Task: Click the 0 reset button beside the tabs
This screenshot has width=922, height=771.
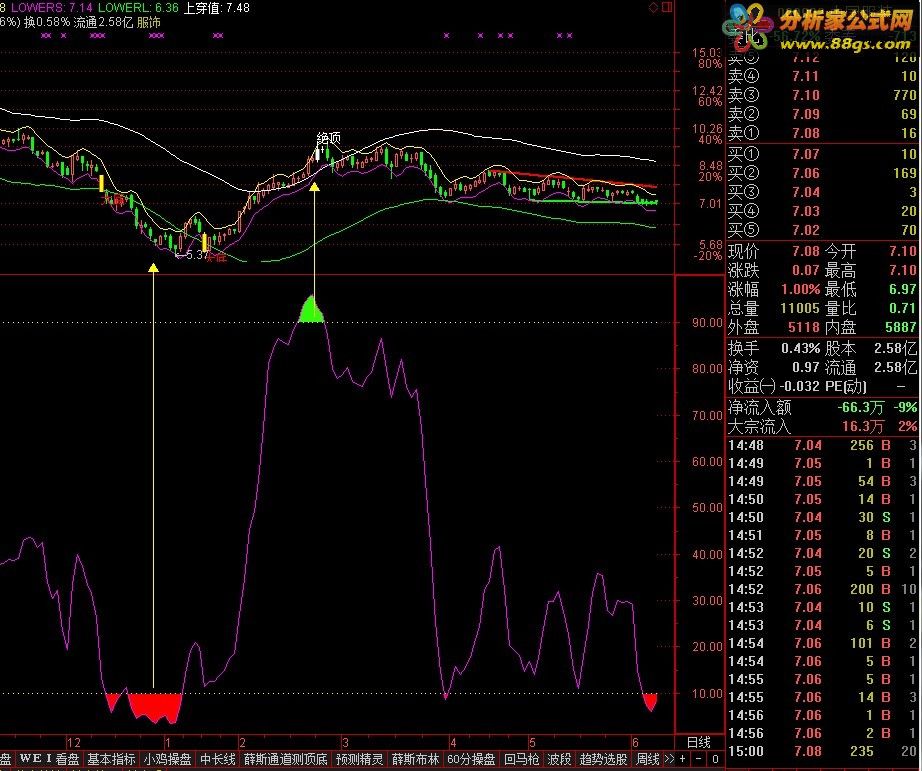Action: (x=715, y=759)
